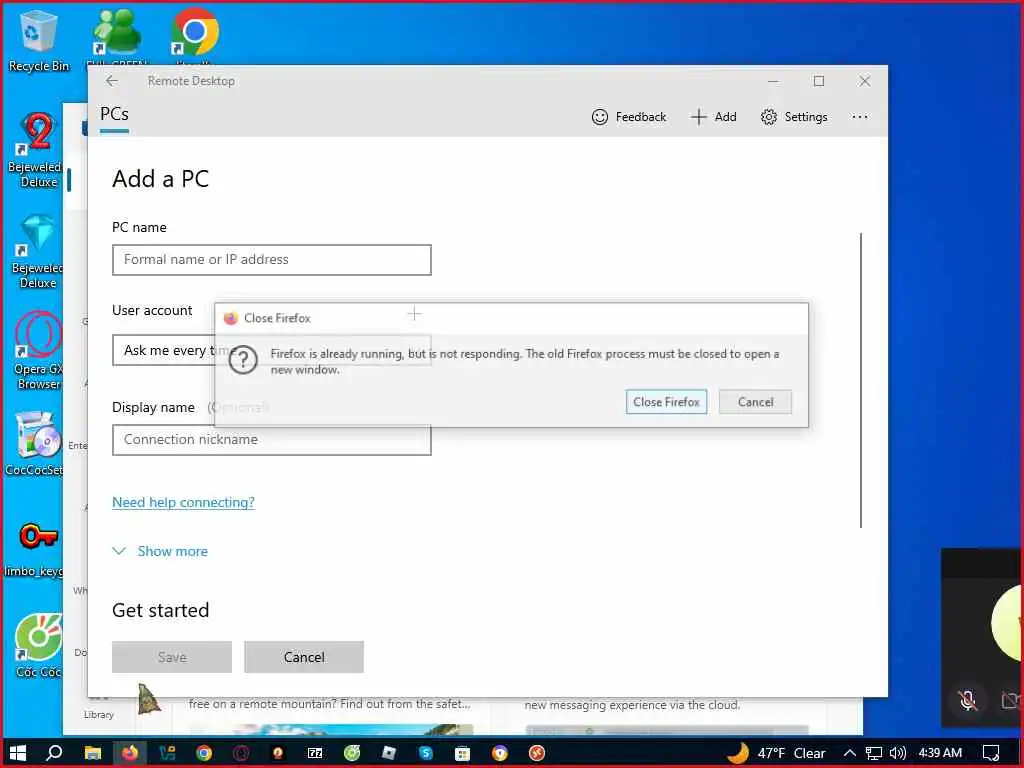Open limbo_keygen desktop icon
Image resolution: width=1024 pixels, height=768 pixels.
(36, 549)
